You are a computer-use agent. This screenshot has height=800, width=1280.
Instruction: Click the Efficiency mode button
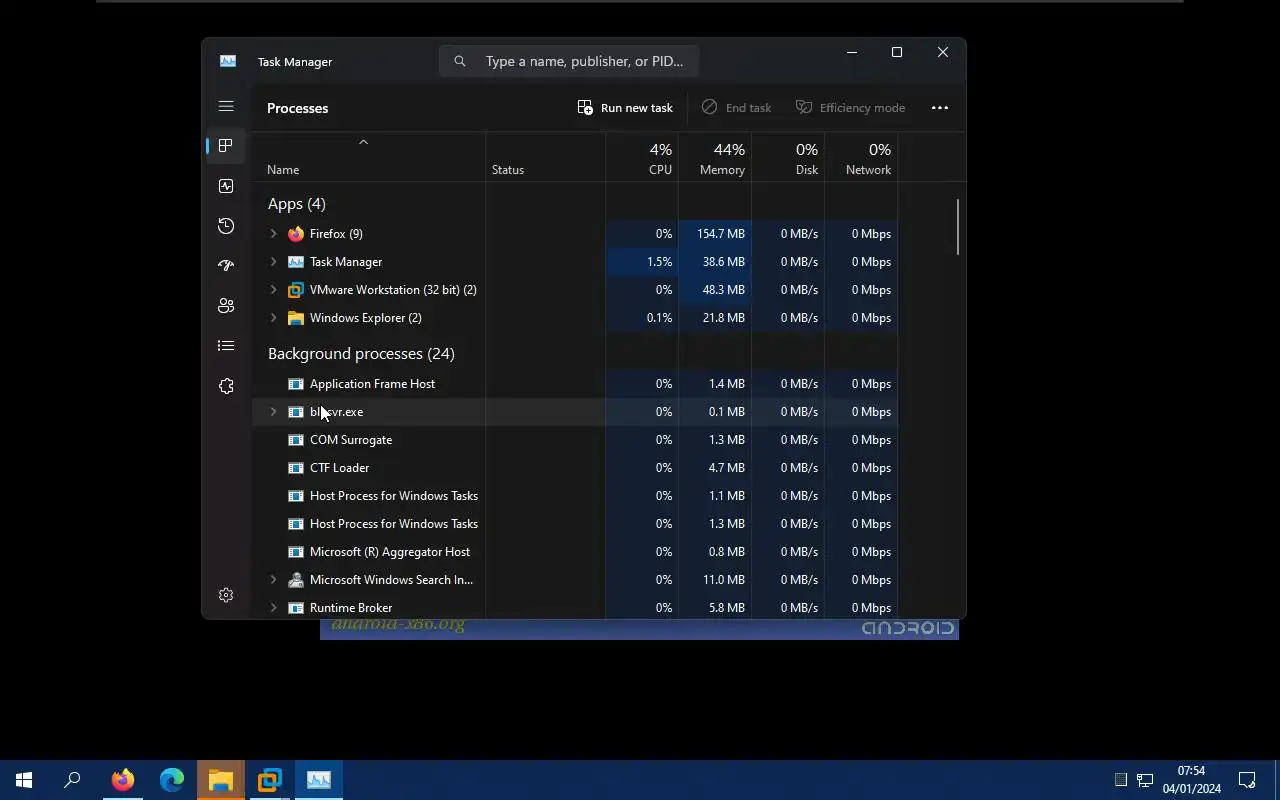coord(851,108)
